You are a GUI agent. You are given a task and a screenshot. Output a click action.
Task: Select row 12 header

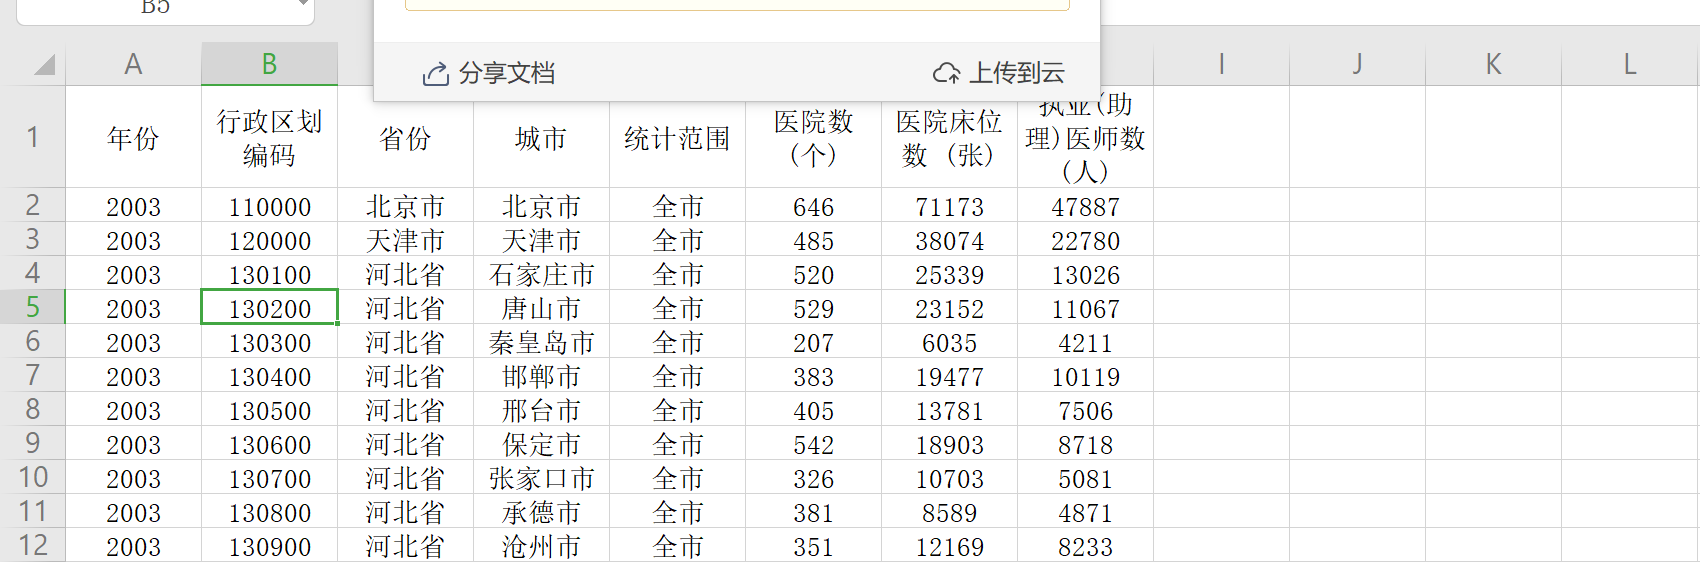[x=33, y=545]
